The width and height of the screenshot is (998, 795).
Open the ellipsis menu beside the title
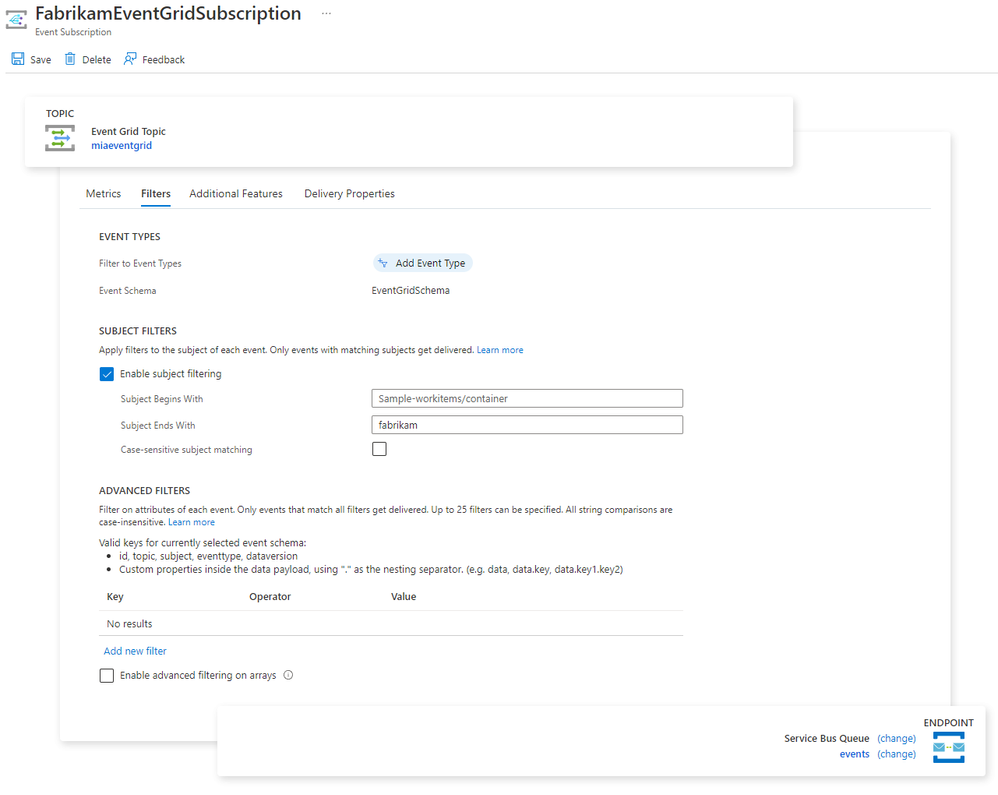pyautogui.click(x=327, y=13)
